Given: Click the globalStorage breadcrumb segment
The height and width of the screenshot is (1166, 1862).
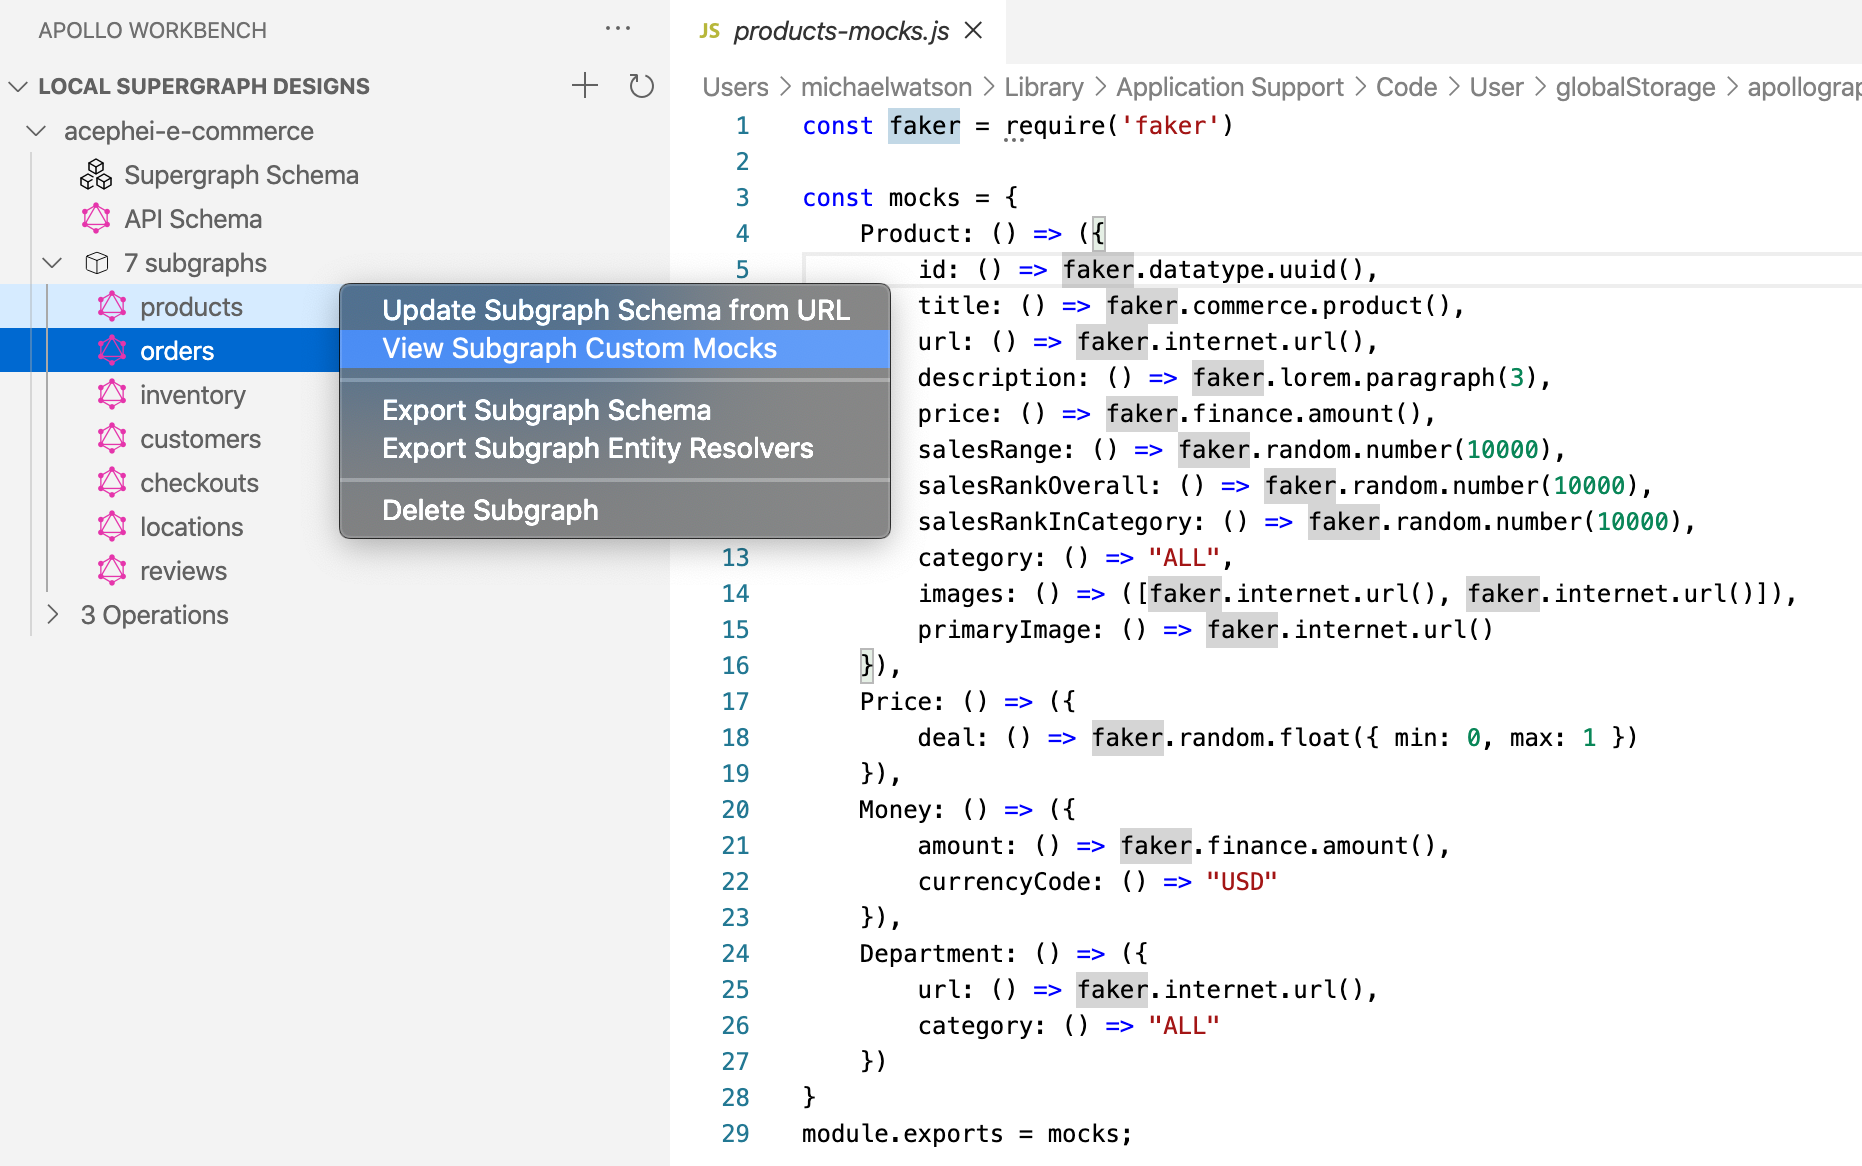Looking at the screenshot, I should click(1635, 87).
